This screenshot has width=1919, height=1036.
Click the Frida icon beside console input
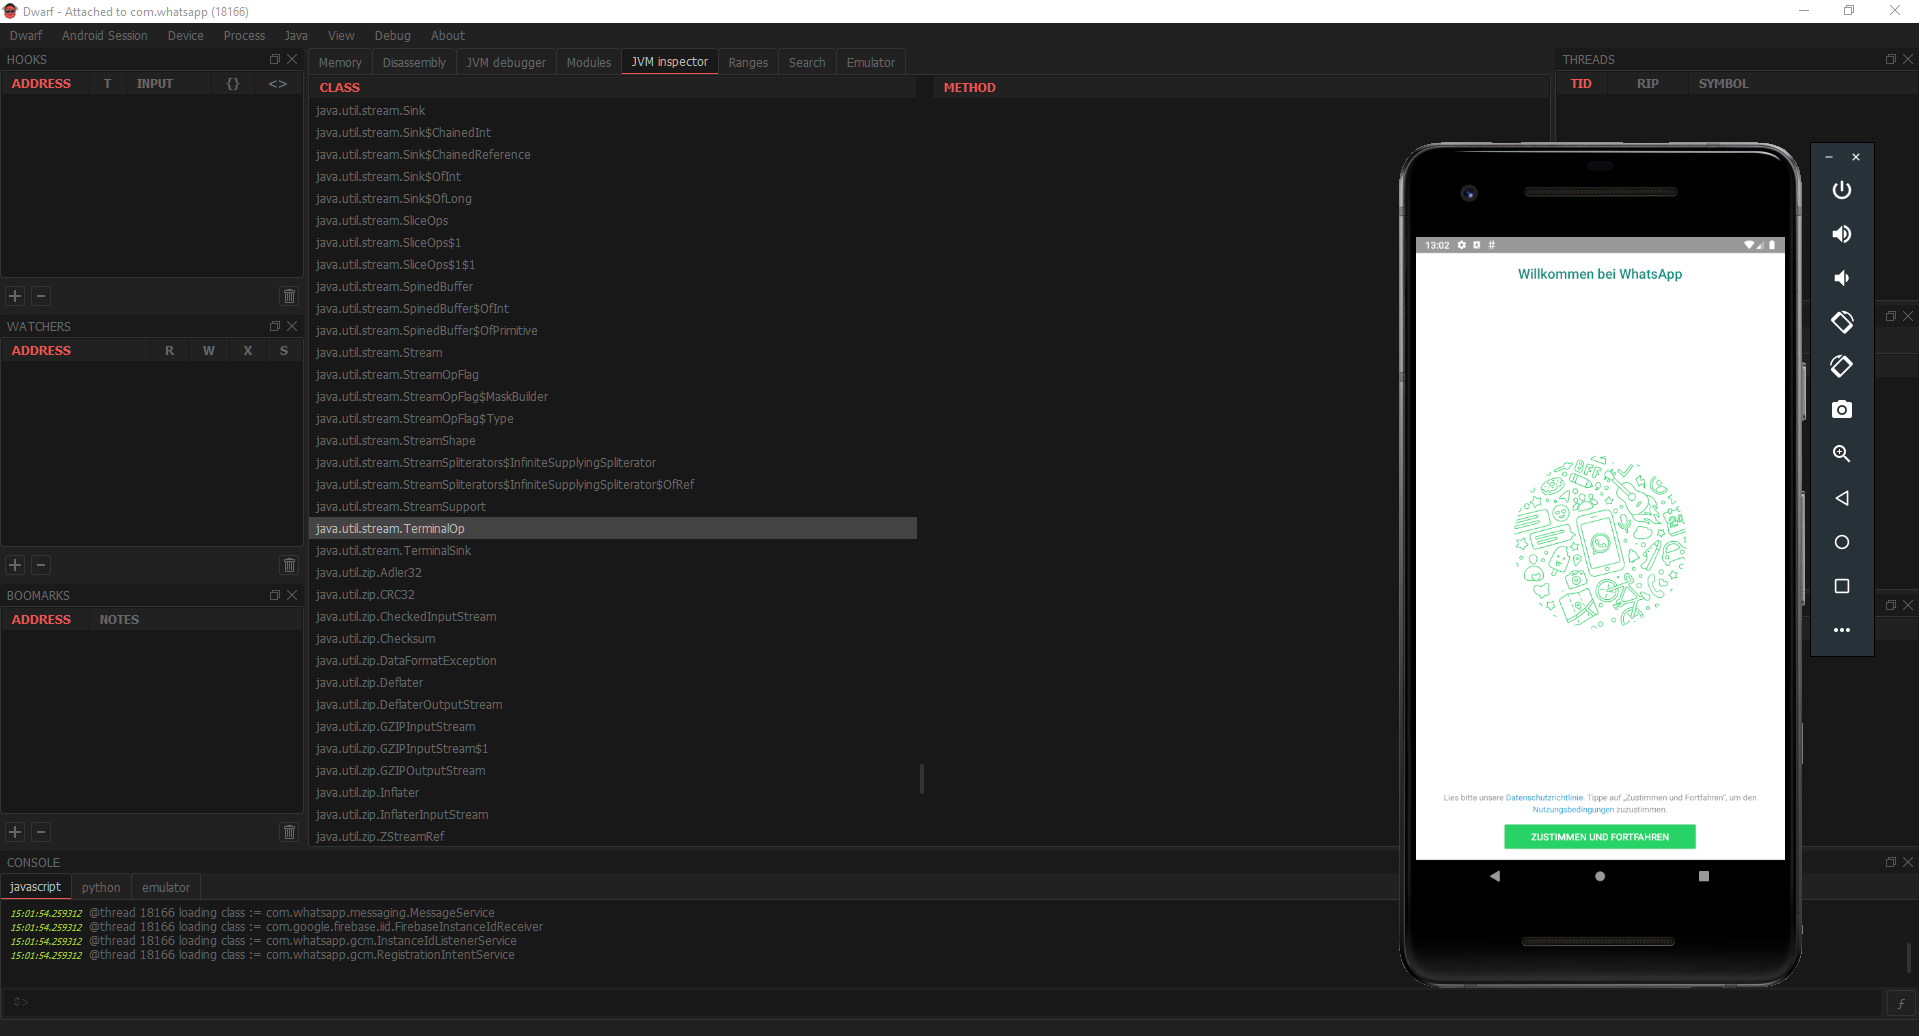click(1899, 1003)
